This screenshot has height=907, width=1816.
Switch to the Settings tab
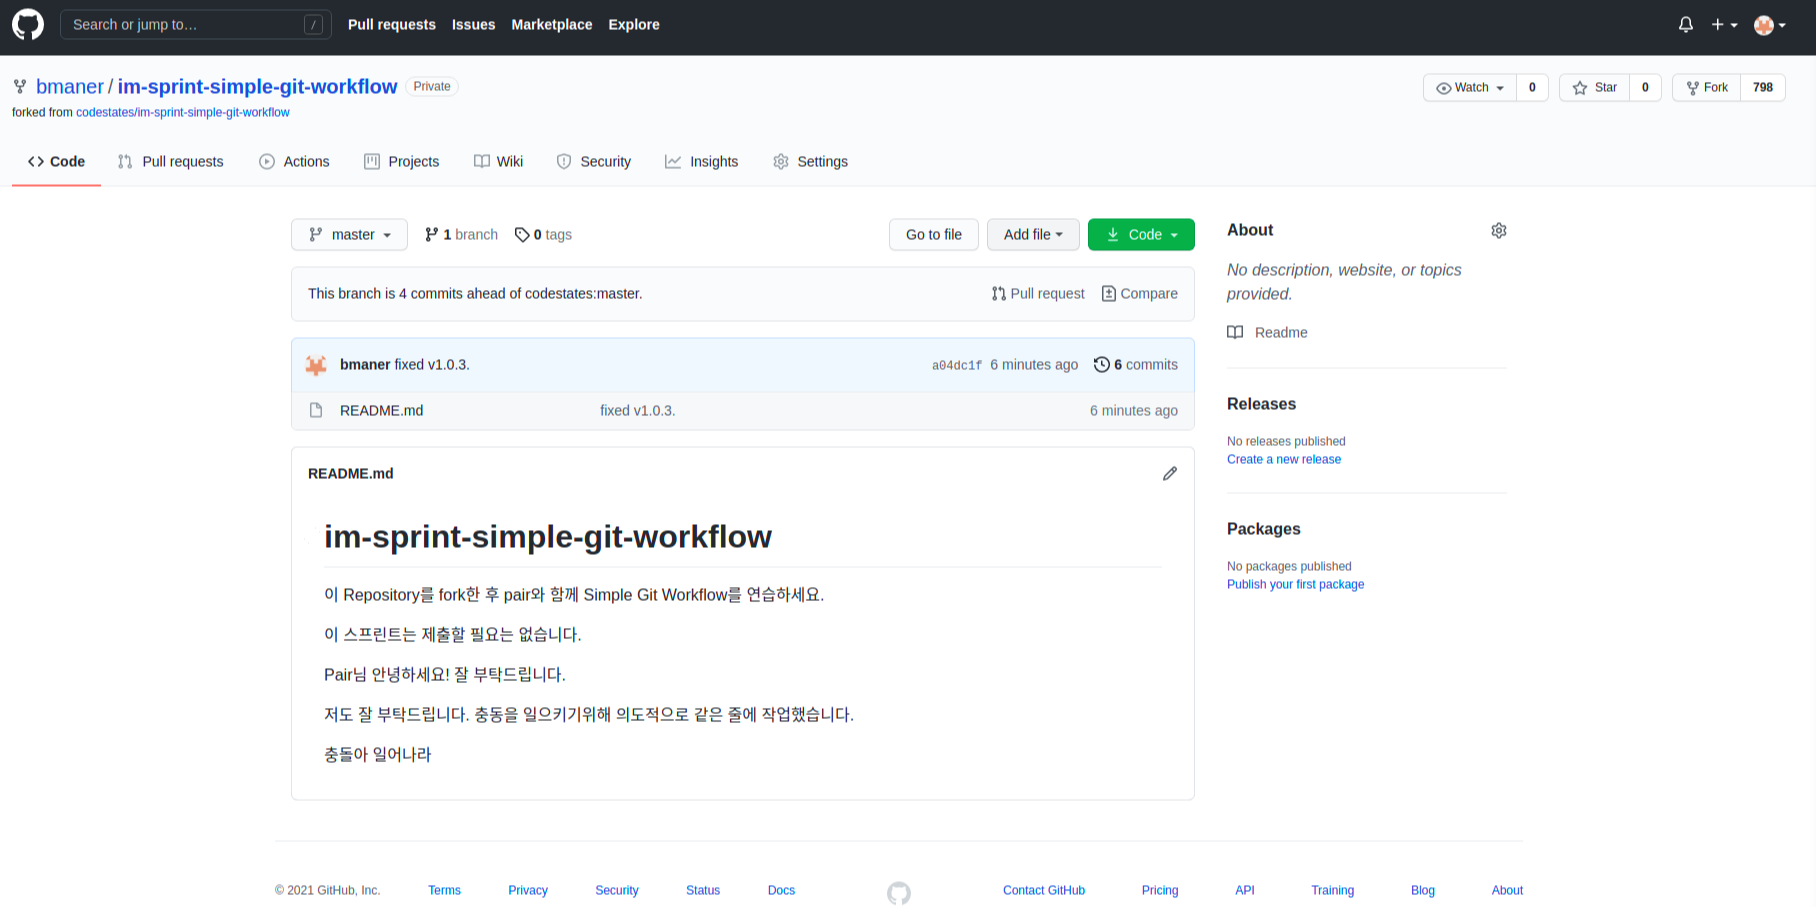(x=810, y=161)
